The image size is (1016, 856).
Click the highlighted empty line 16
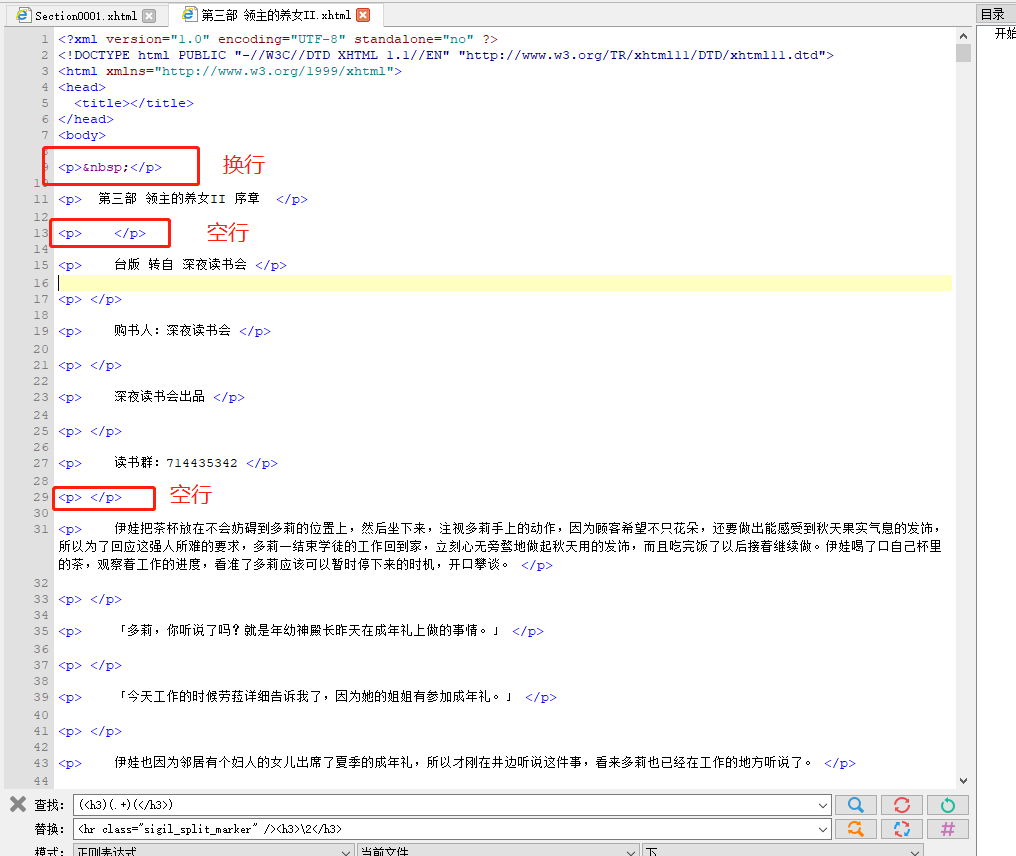[x=504, y=283]
